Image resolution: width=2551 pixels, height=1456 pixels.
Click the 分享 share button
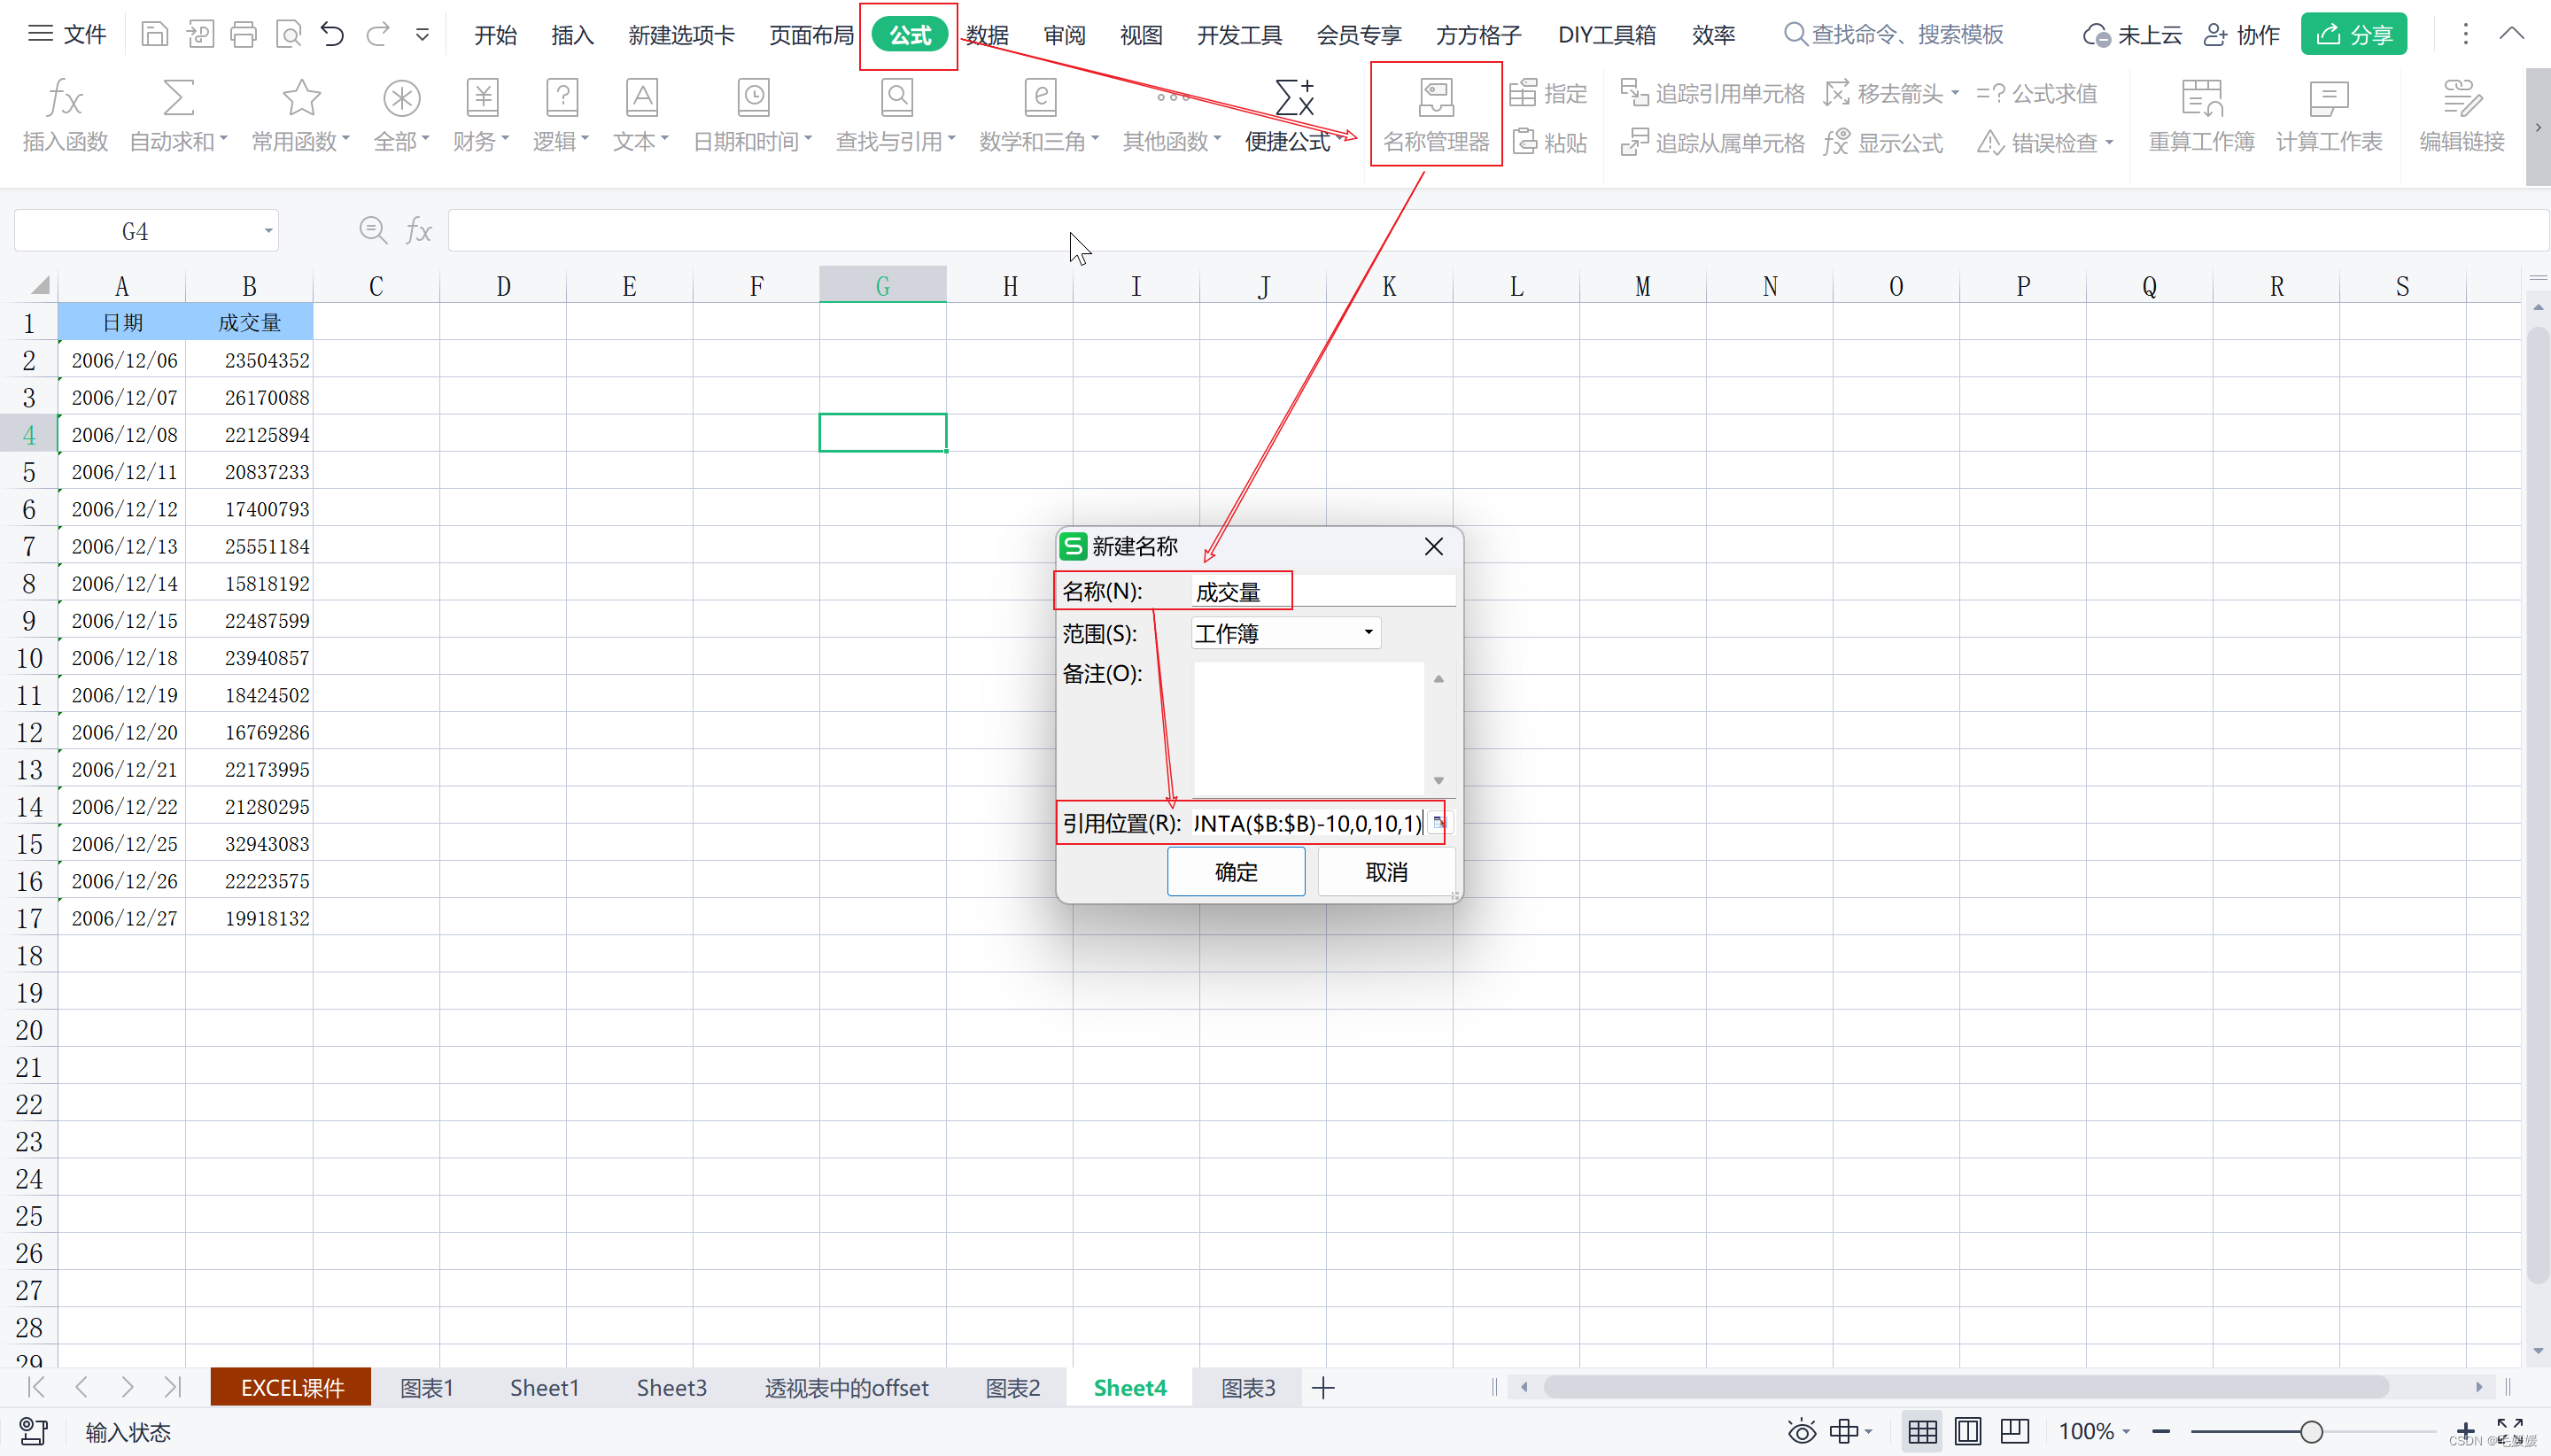click(2353, 35)
